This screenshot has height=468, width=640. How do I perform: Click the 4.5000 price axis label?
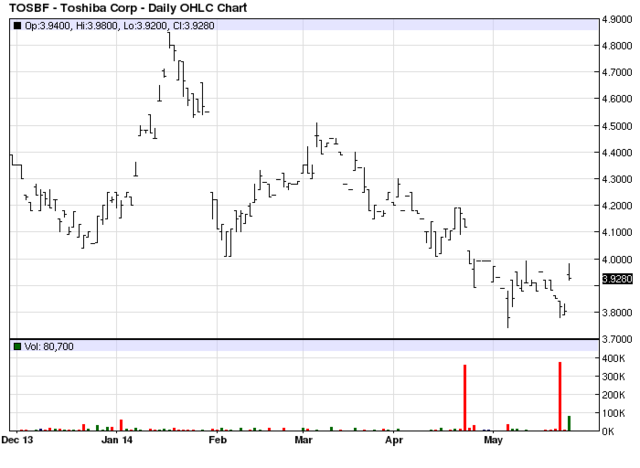tap(617, 126)
